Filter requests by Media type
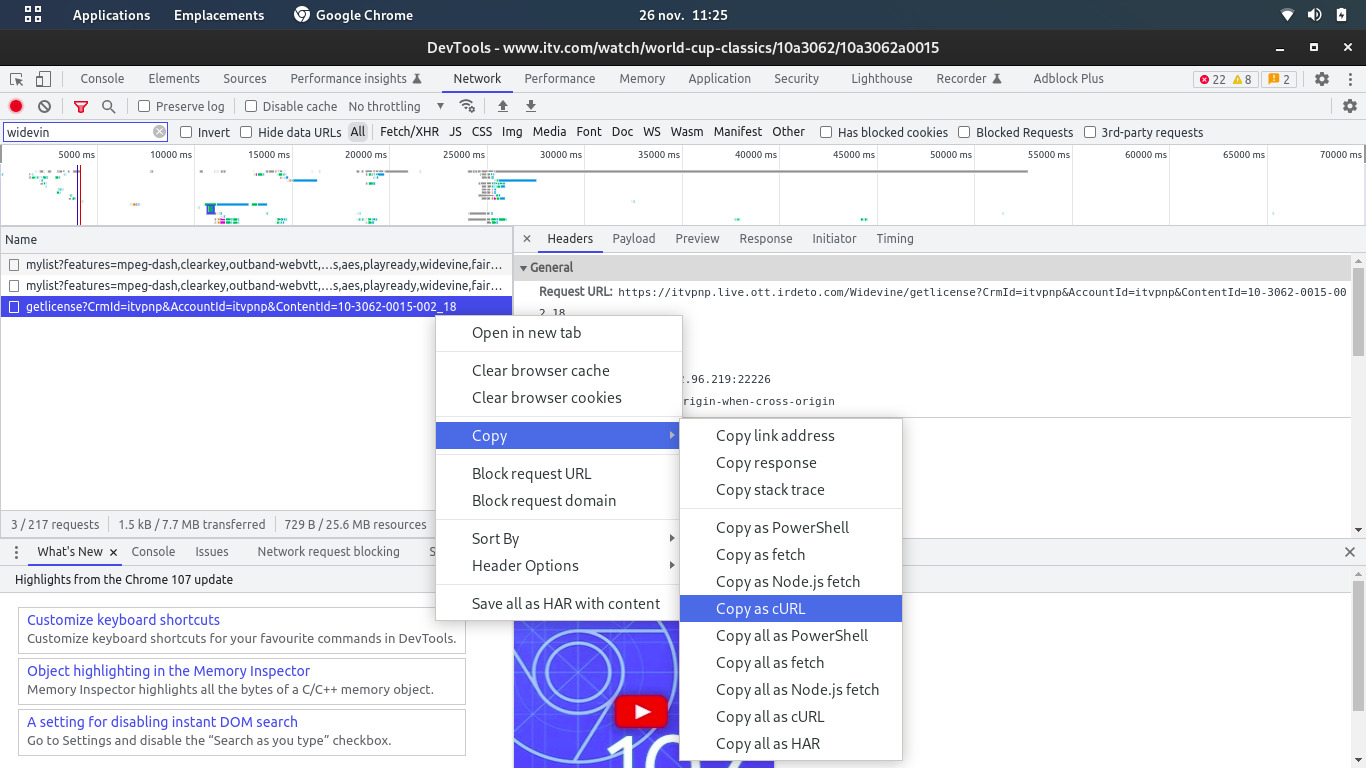 549,132
